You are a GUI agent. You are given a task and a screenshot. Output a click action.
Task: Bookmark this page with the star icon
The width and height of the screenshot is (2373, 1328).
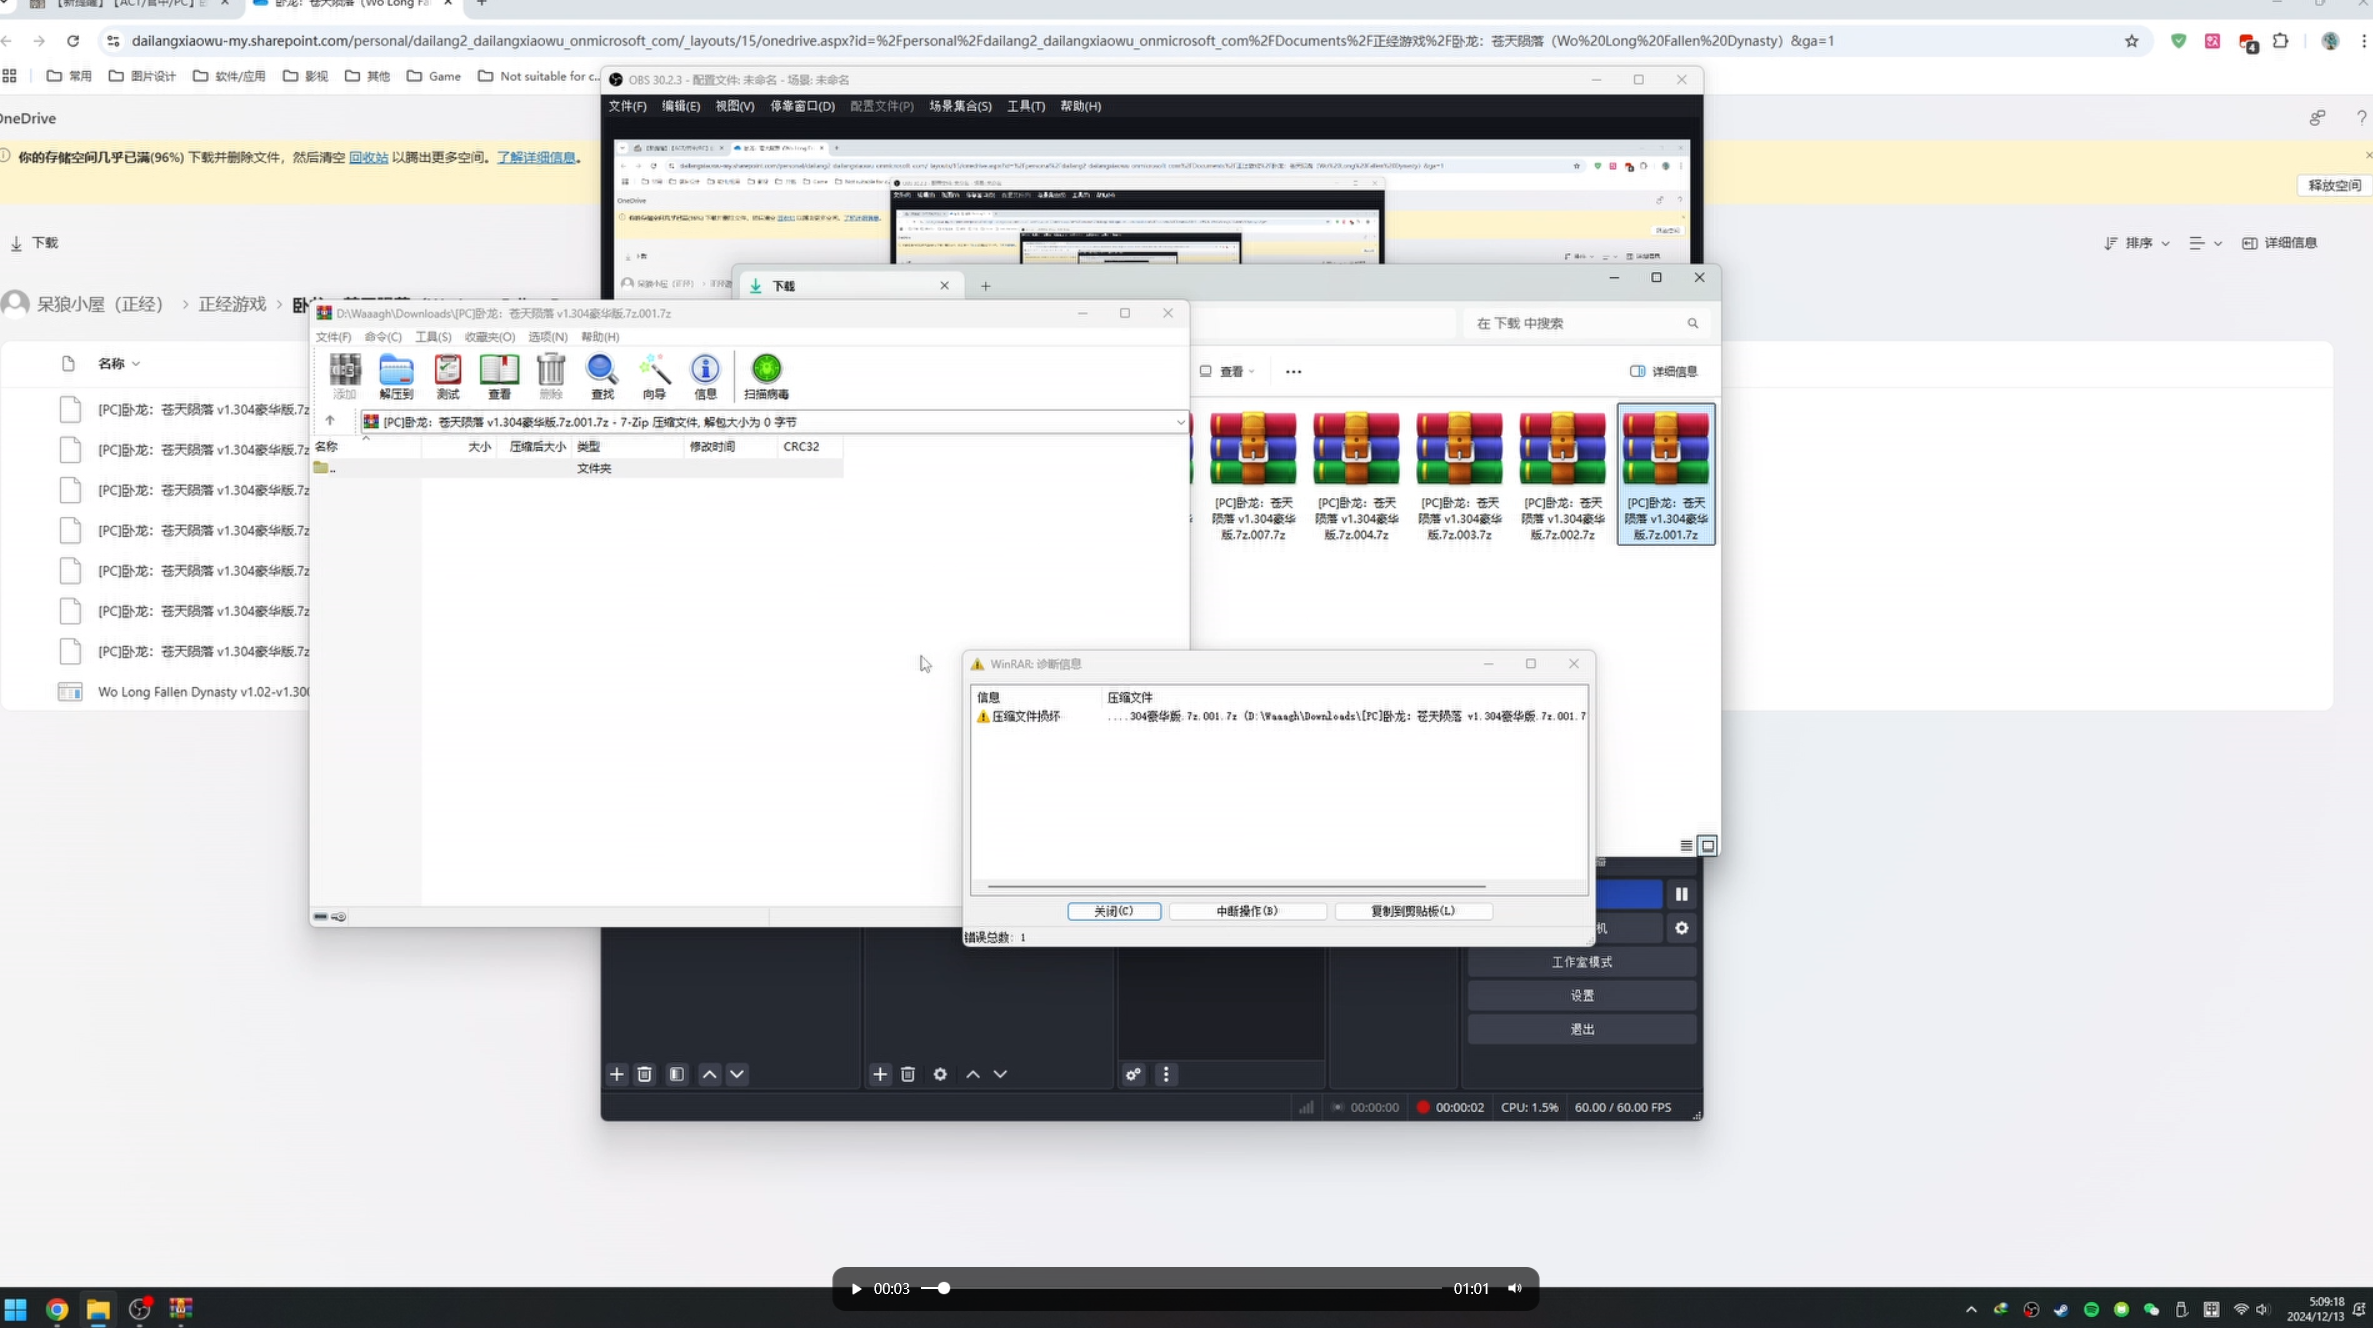coord(2131,41)
